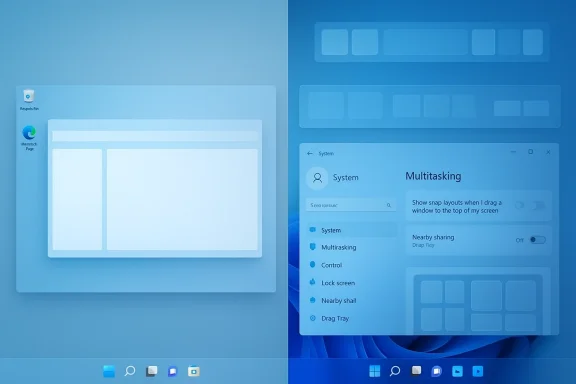Click the settings search input field

pos(351,205)
